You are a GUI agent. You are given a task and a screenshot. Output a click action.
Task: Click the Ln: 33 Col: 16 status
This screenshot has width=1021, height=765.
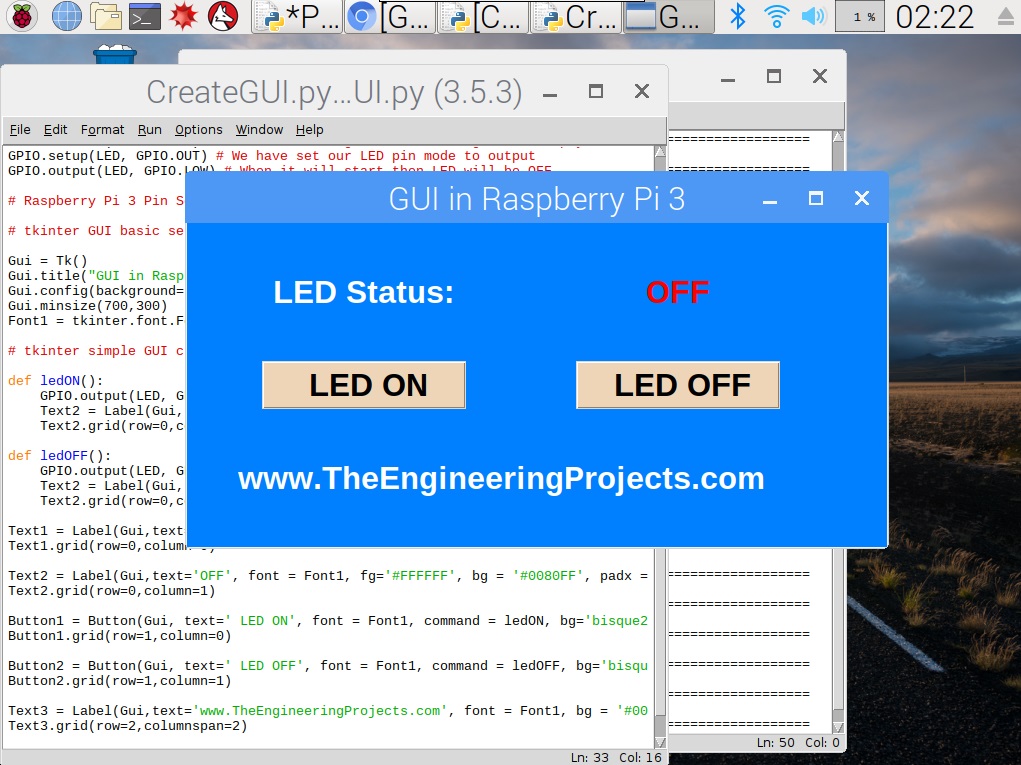tap(616, 757)
